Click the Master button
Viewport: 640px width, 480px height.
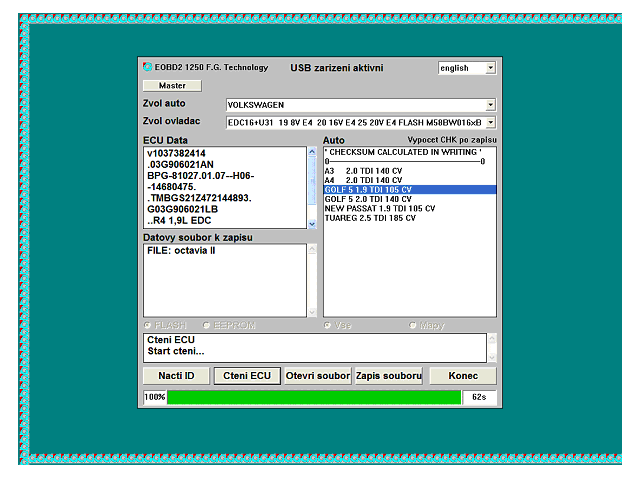pos(172,86)
